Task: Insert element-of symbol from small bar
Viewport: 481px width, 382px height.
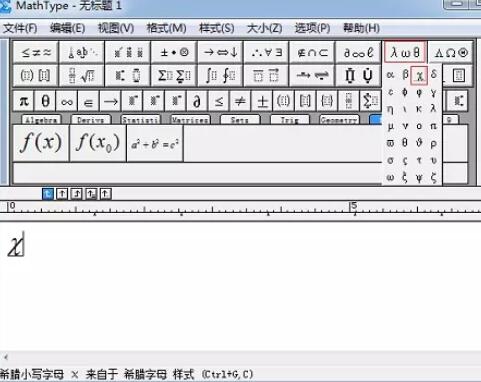Action: click(x=89, y=101)
